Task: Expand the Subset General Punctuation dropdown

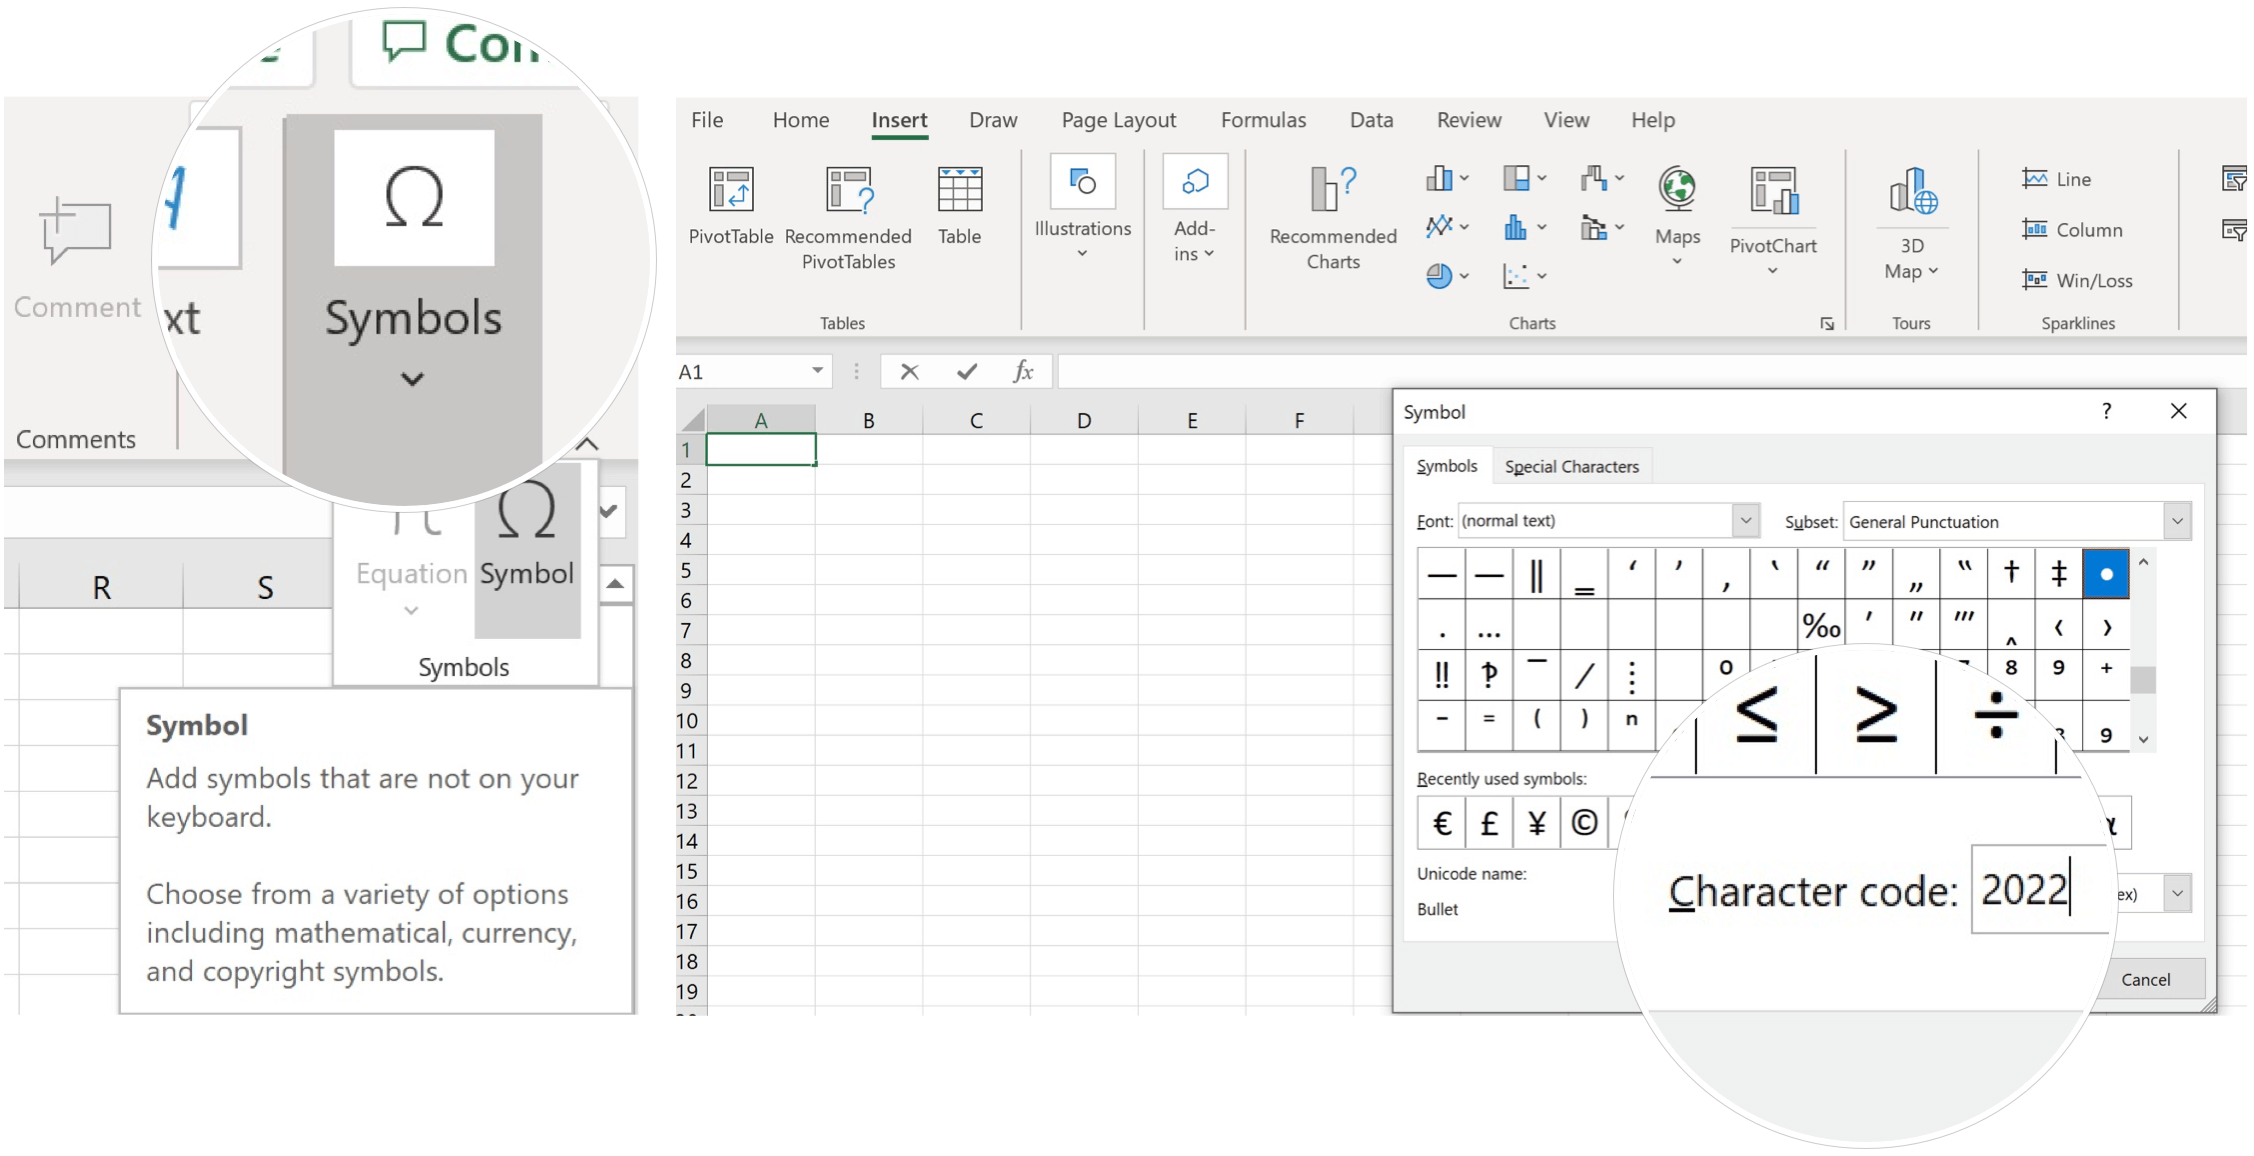Action: coord(2177,521)
